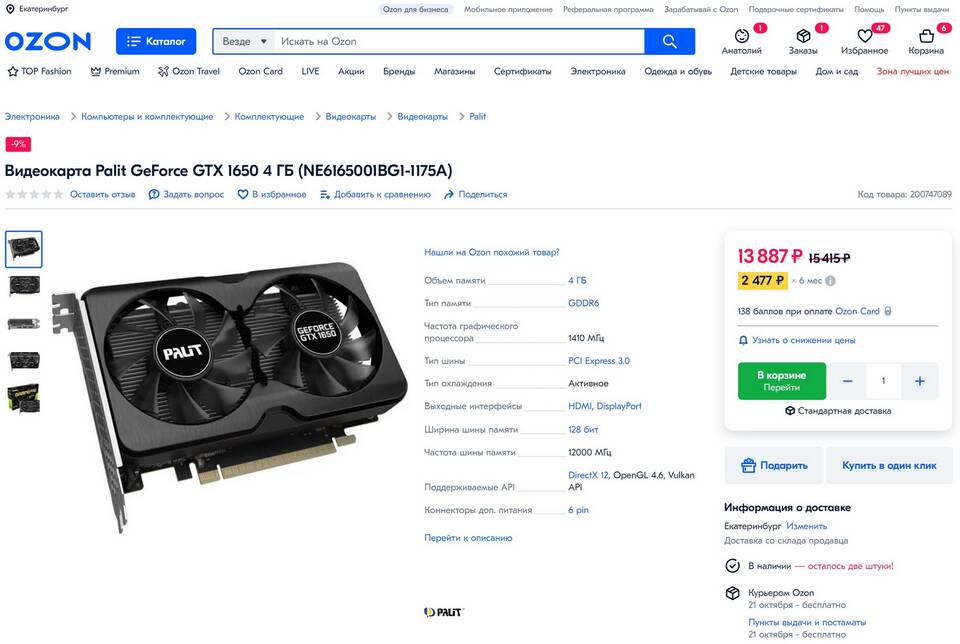
Task: Open Анатолий profile icon
Action: (x=741, y=36)
